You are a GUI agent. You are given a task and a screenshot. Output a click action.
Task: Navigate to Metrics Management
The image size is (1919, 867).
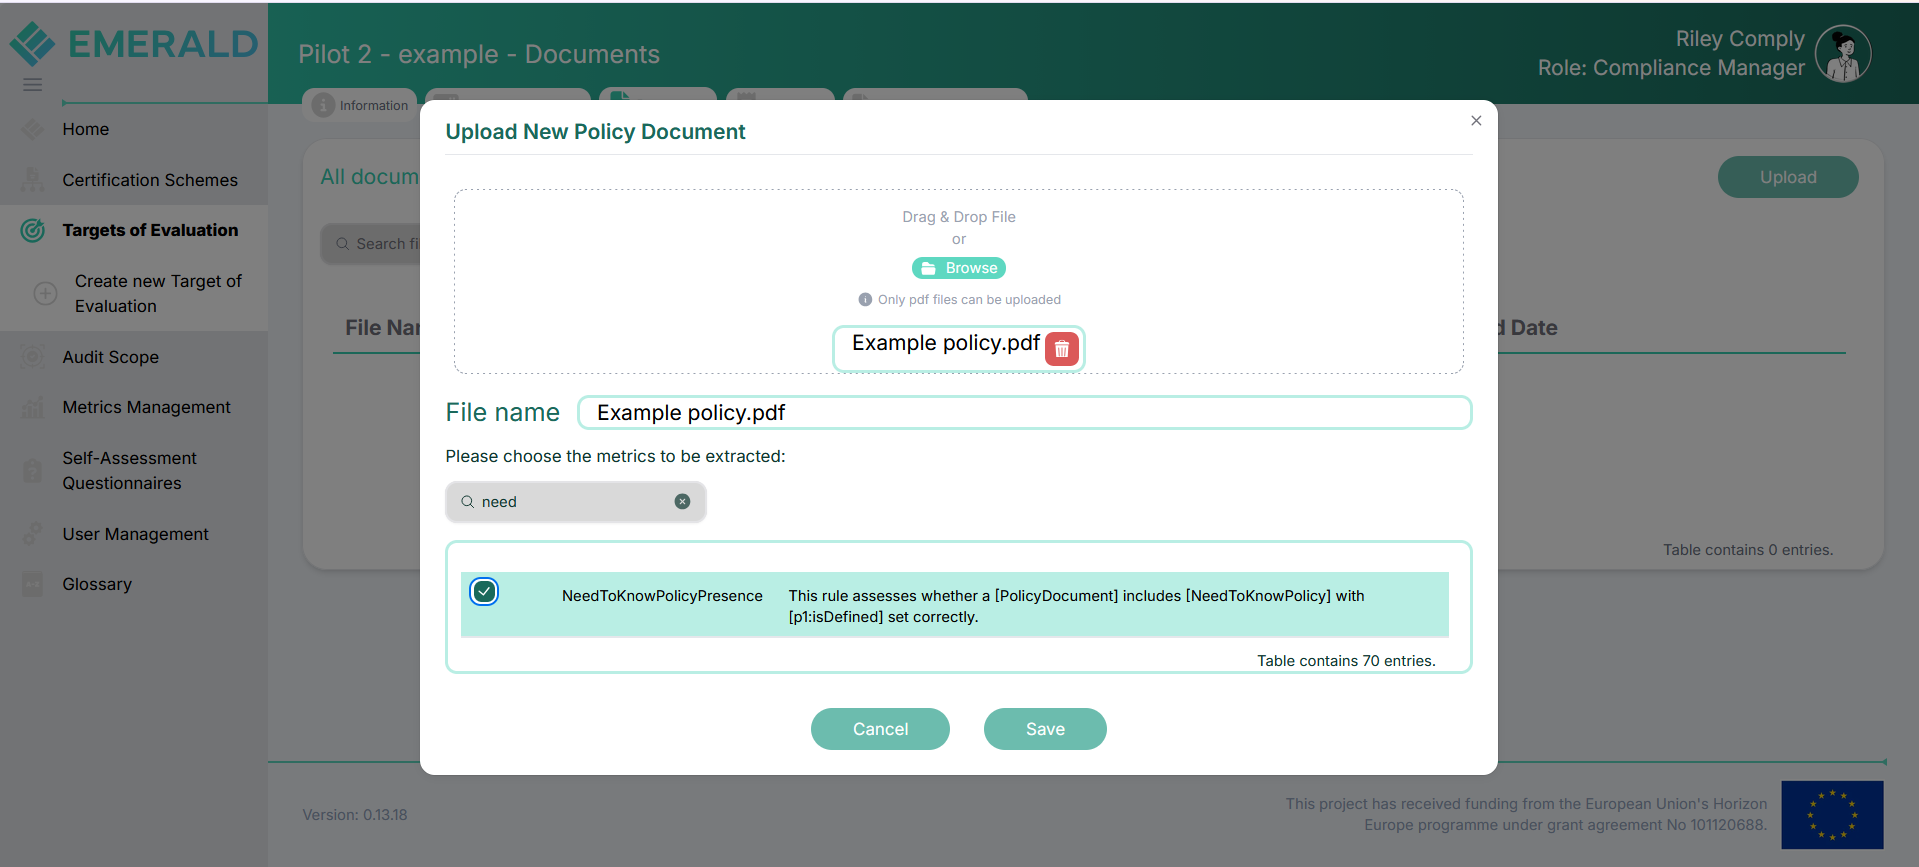(146, 407)
